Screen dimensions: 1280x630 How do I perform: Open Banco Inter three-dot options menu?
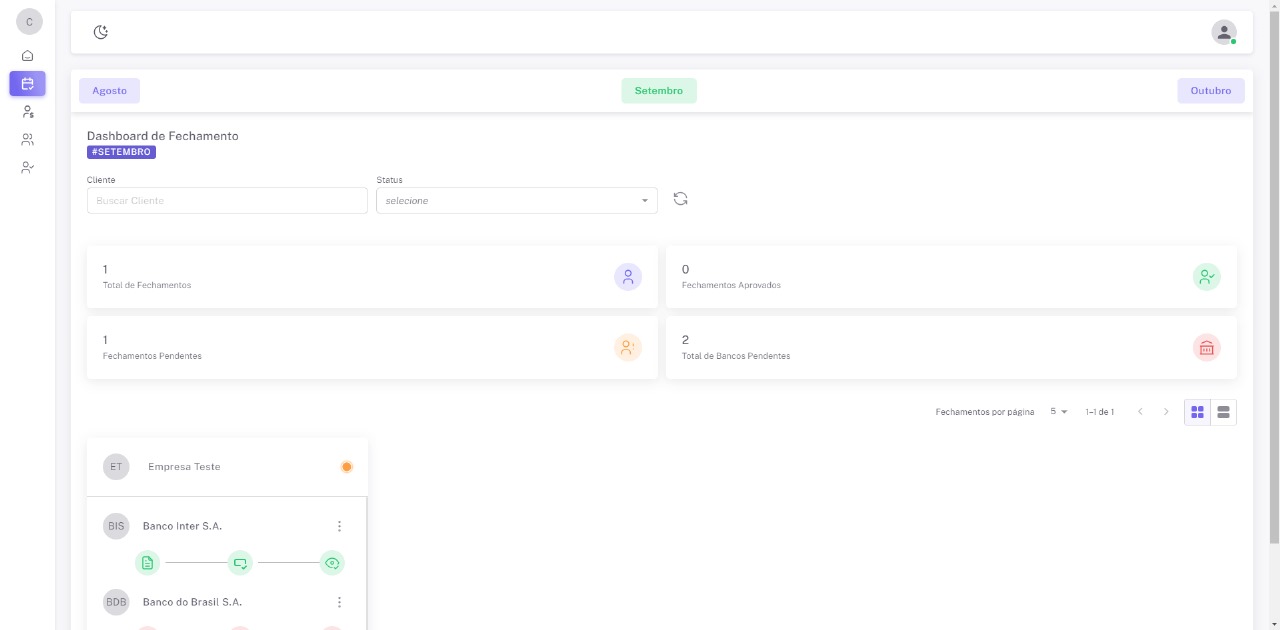pos(339,526)
